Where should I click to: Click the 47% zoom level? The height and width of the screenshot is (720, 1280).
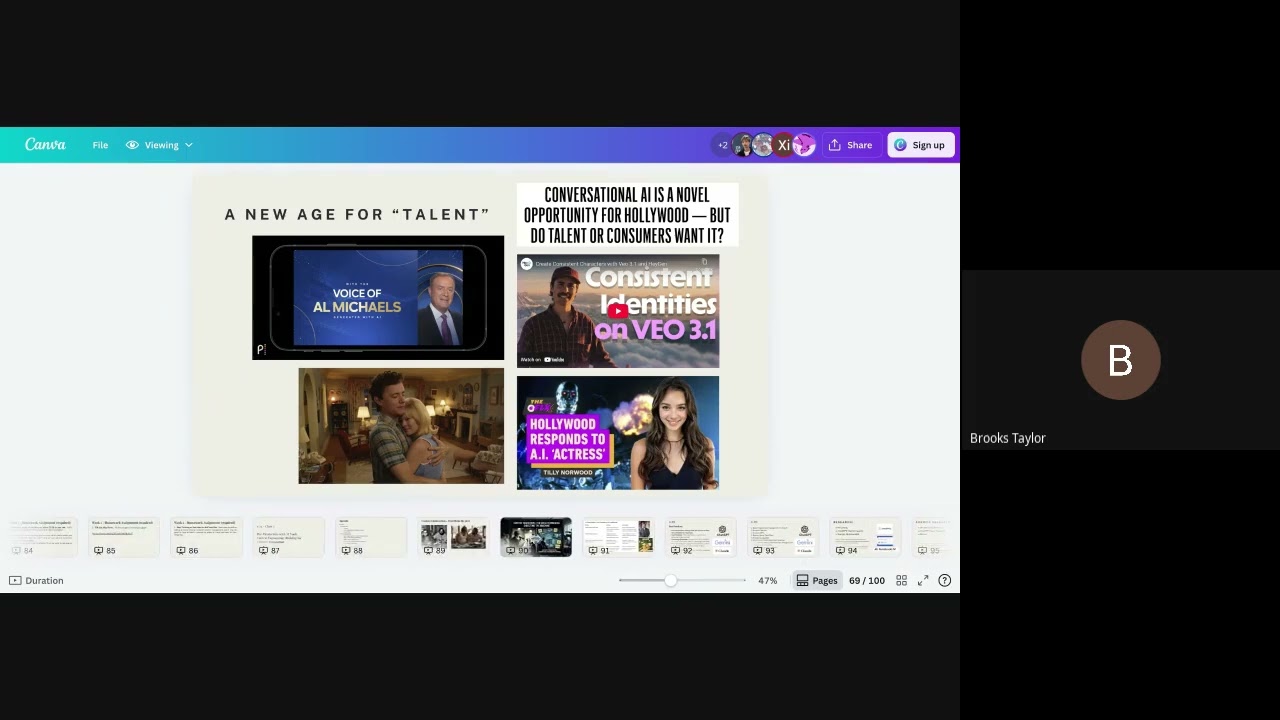pyautogui.click(x=767, y=580)
